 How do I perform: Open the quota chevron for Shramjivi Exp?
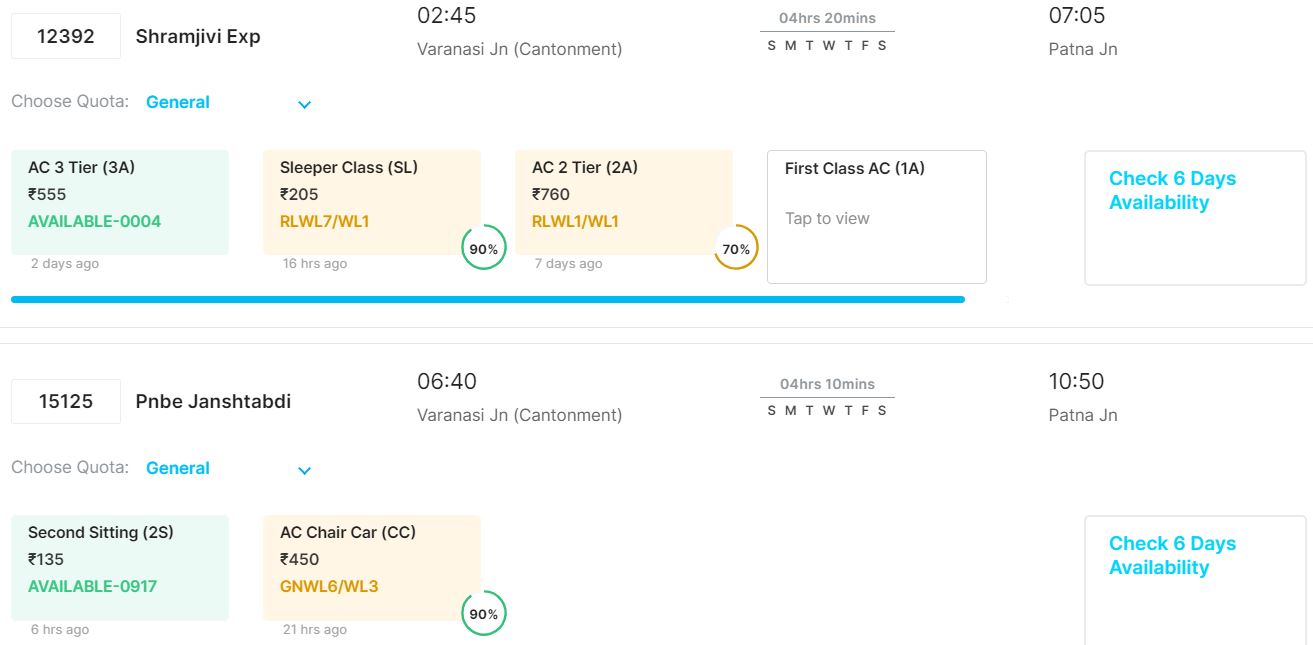point(305,104)
